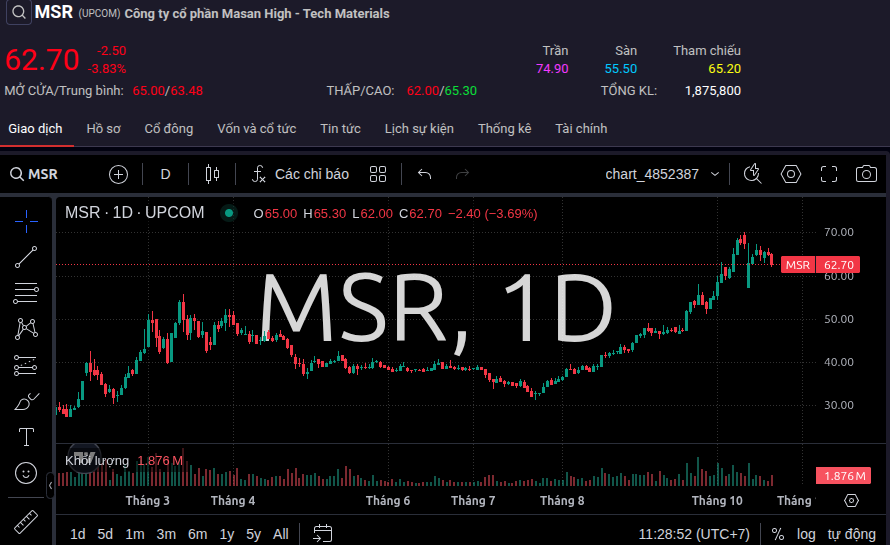Select the brush drawing tool
The image size is (890, 545).
tap(26, 401)
